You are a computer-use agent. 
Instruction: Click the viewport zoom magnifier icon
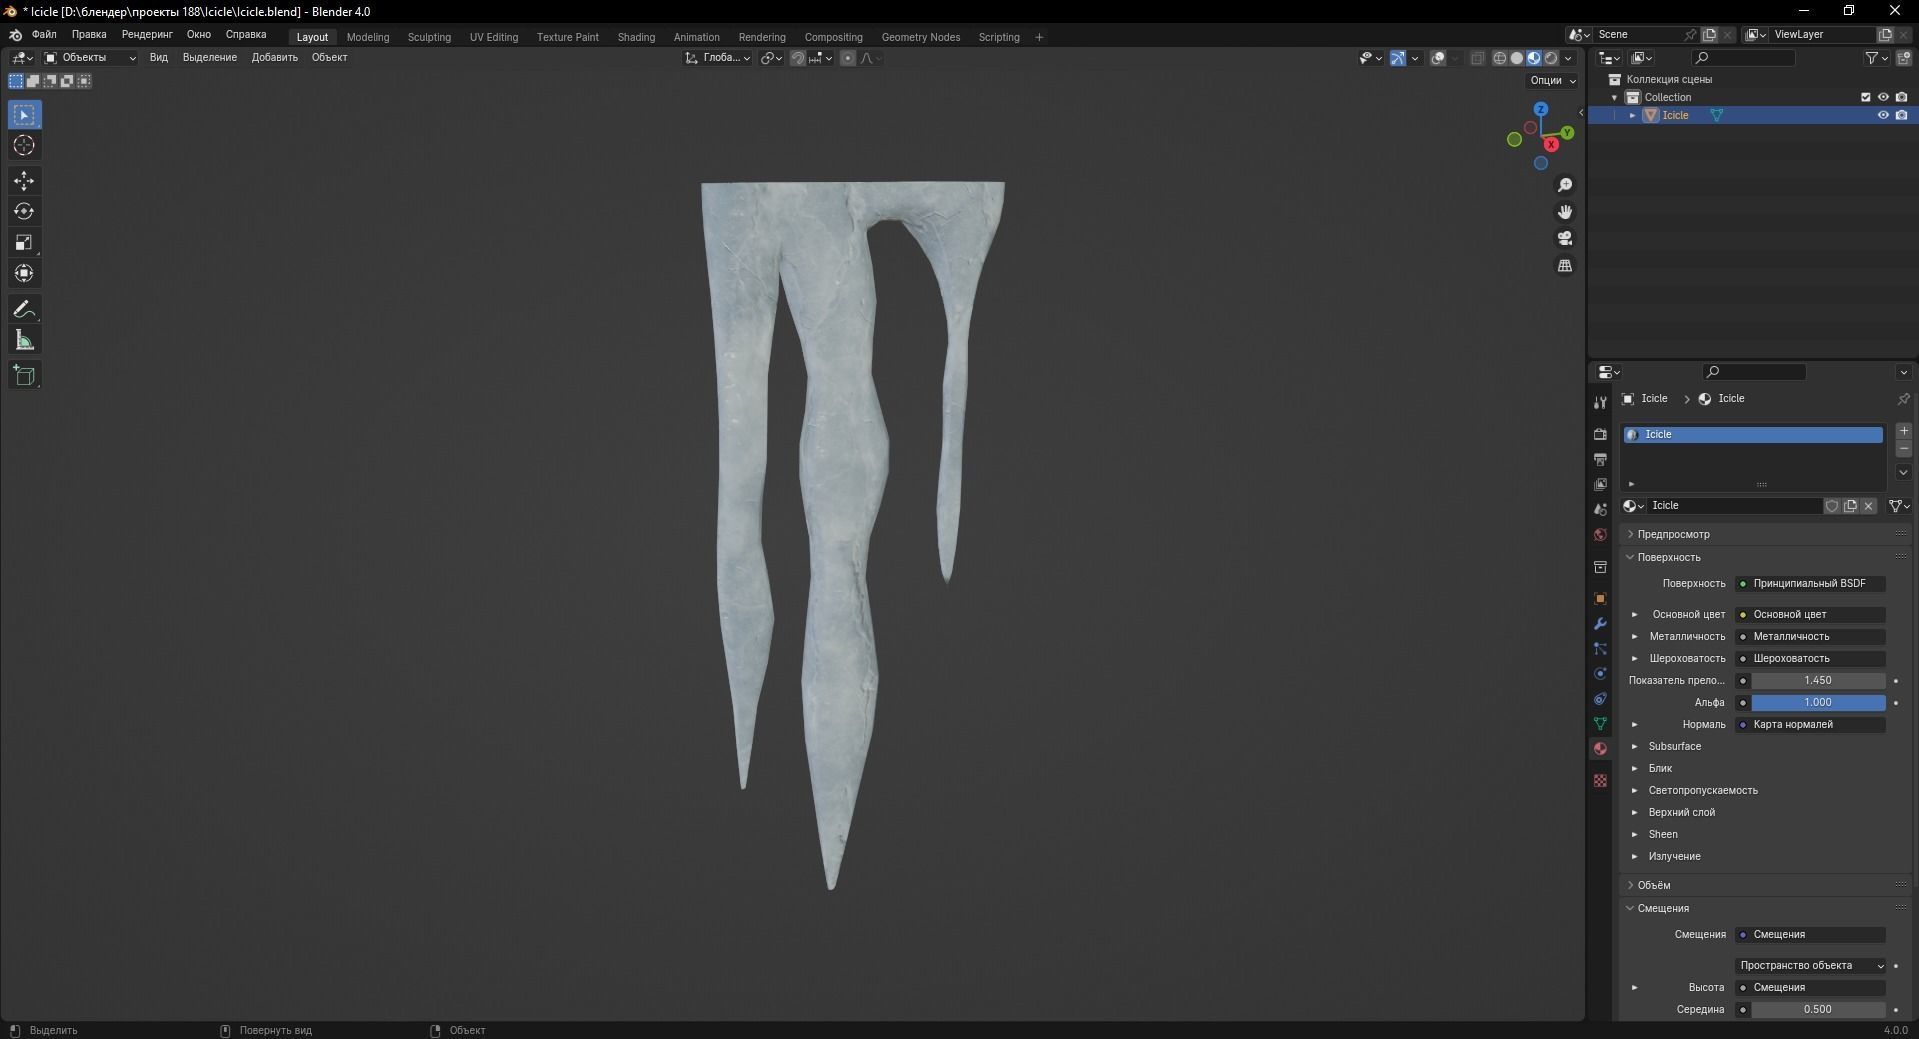1565,185
